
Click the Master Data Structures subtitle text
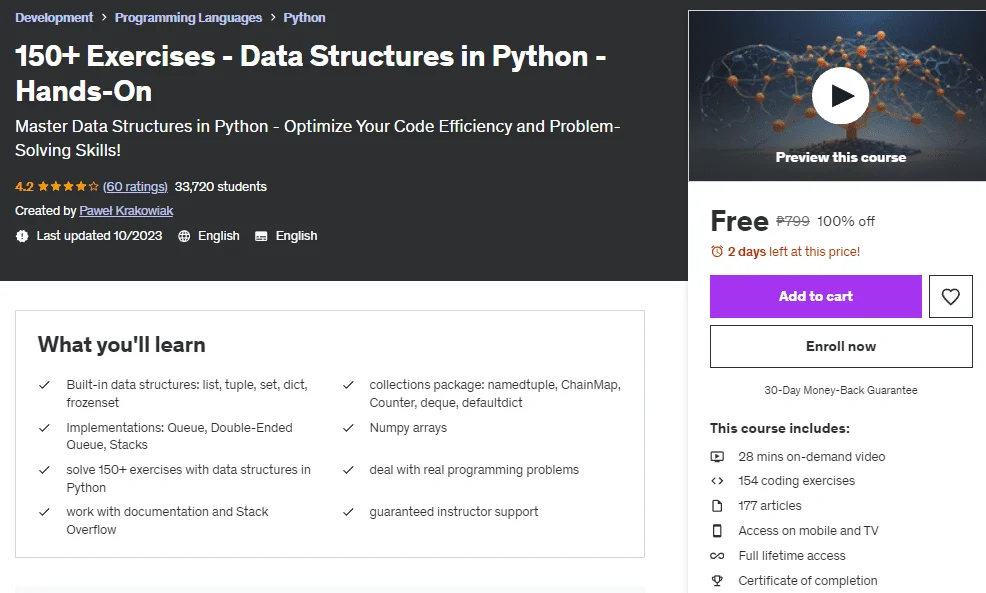(x=318, y=138)
